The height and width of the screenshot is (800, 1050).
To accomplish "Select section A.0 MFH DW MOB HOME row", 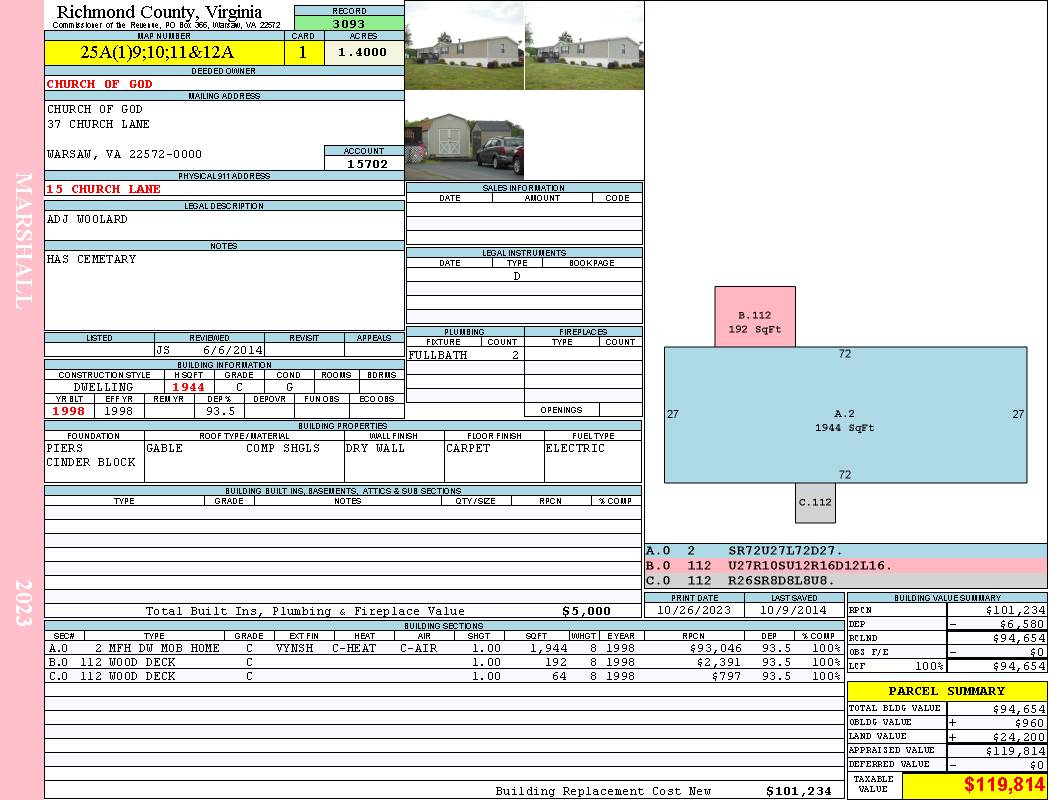I will click(x=444, y=648).
